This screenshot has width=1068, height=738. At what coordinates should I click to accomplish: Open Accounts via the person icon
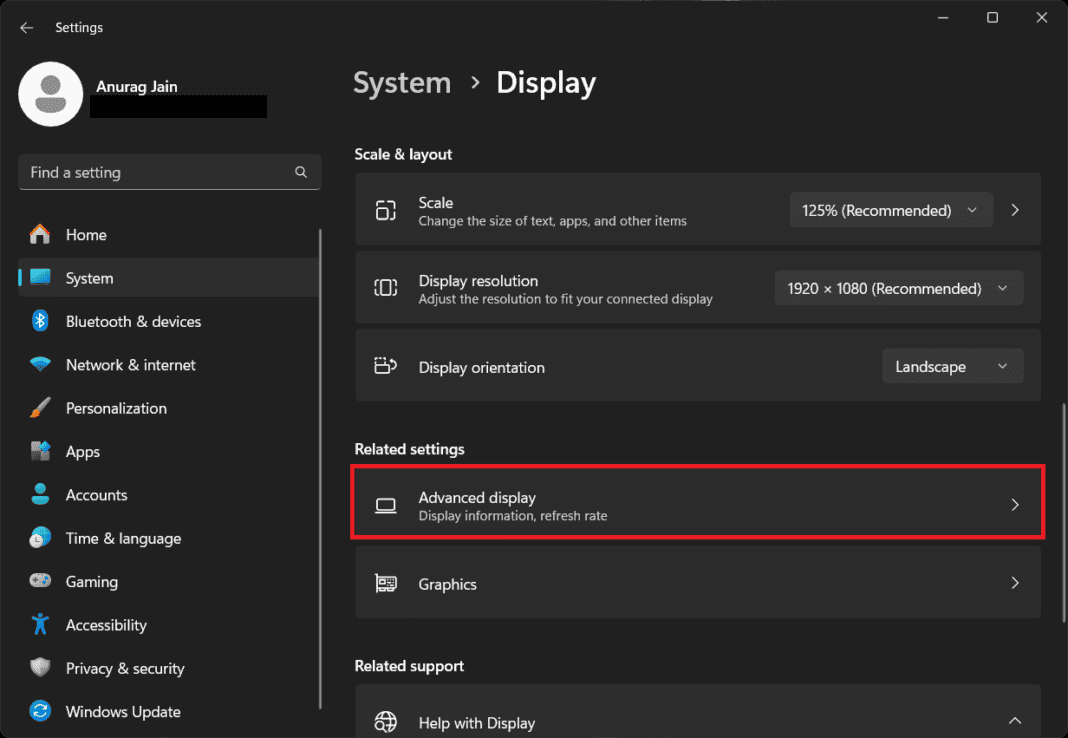point(40,494)
